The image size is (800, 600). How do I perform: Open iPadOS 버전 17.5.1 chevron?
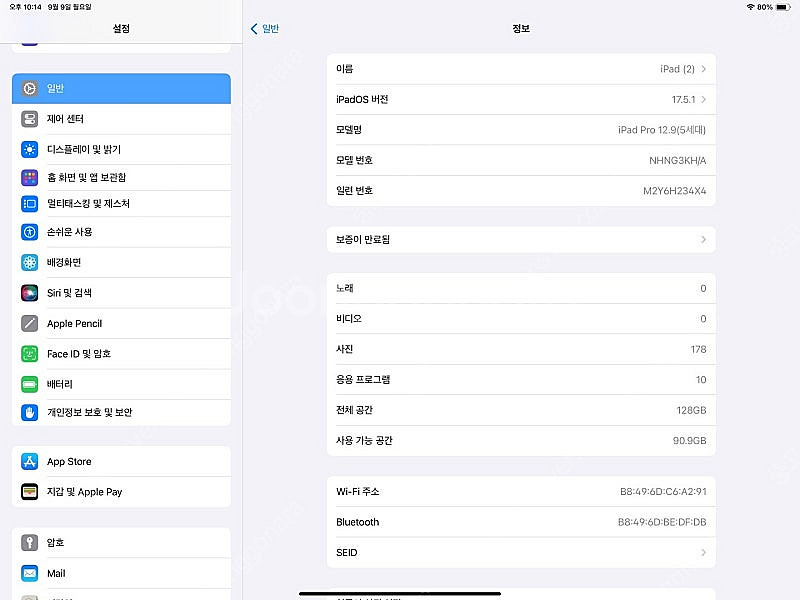pyautogui.click(x=704, y=99)
